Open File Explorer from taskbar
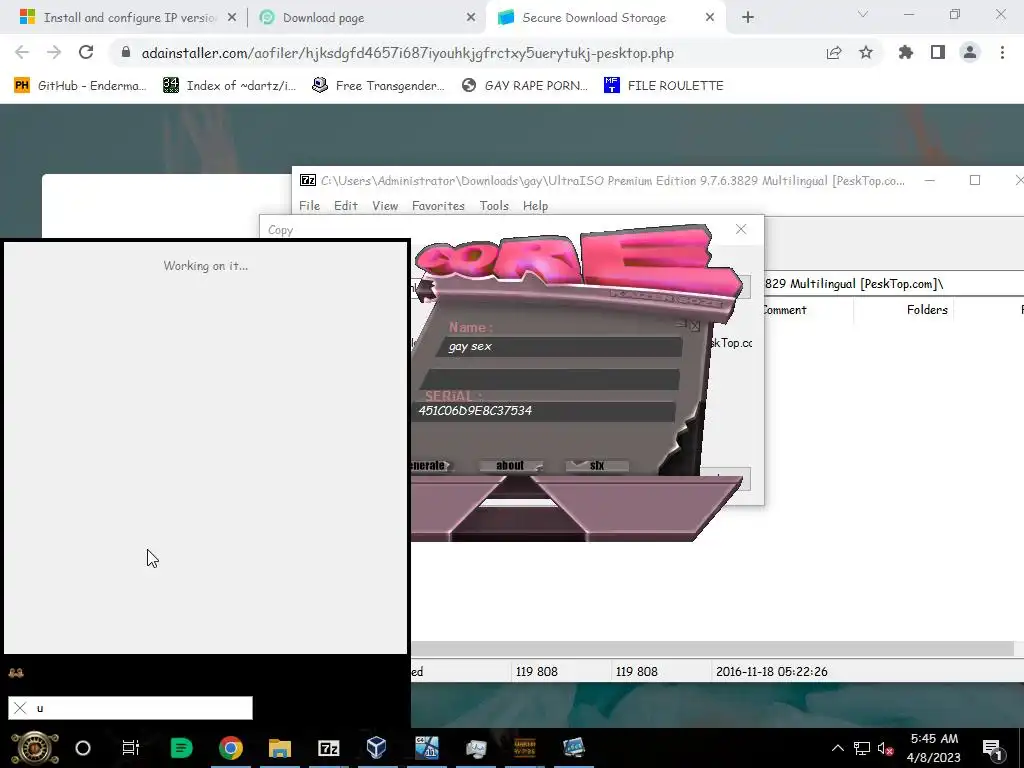Image resolution: width=1024 pixels, height=768 pixels. [x=280, y=748]
